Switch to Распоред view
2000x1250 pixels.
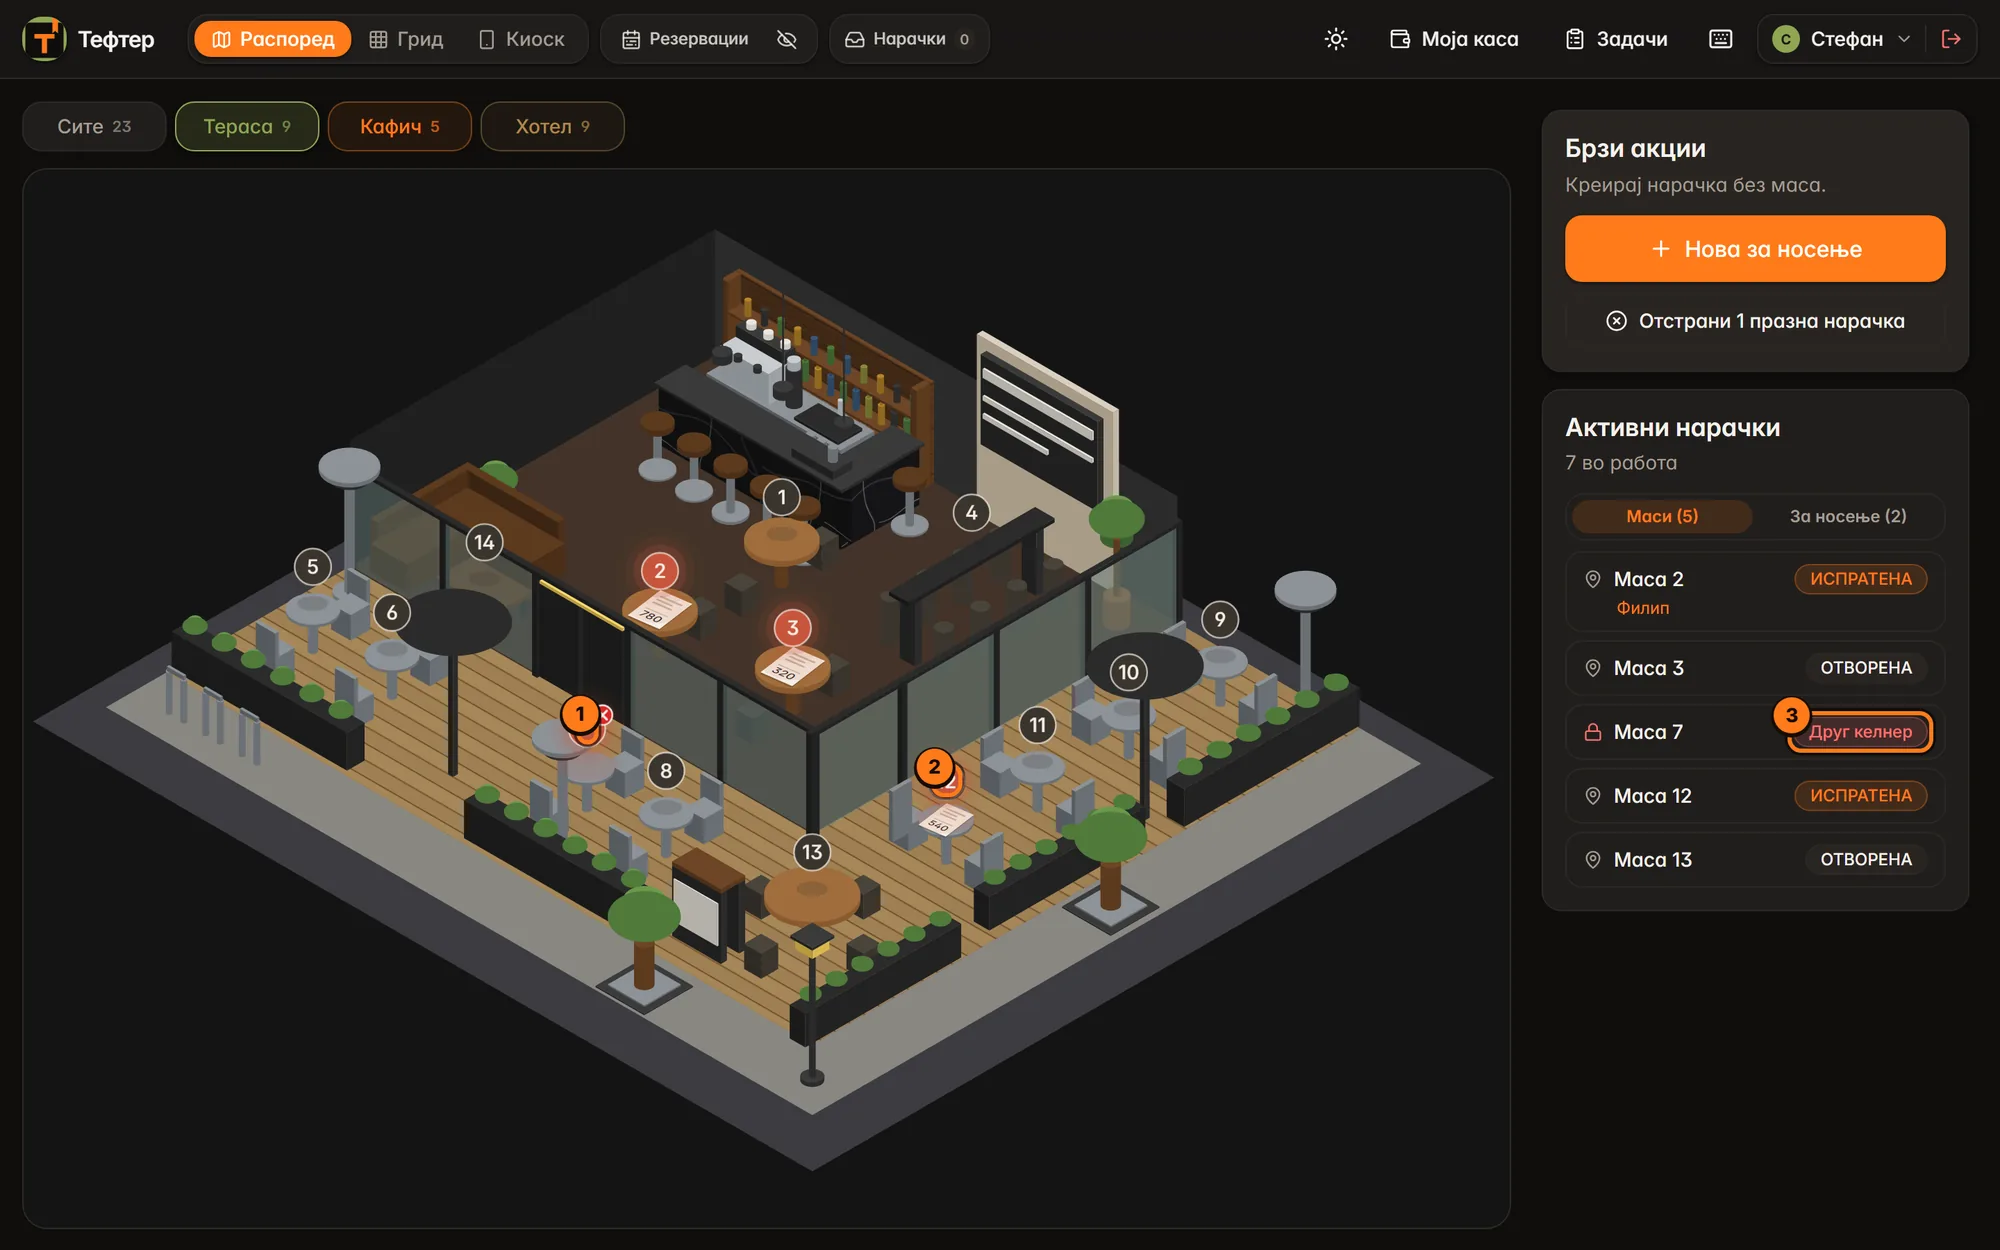[273, 39]
